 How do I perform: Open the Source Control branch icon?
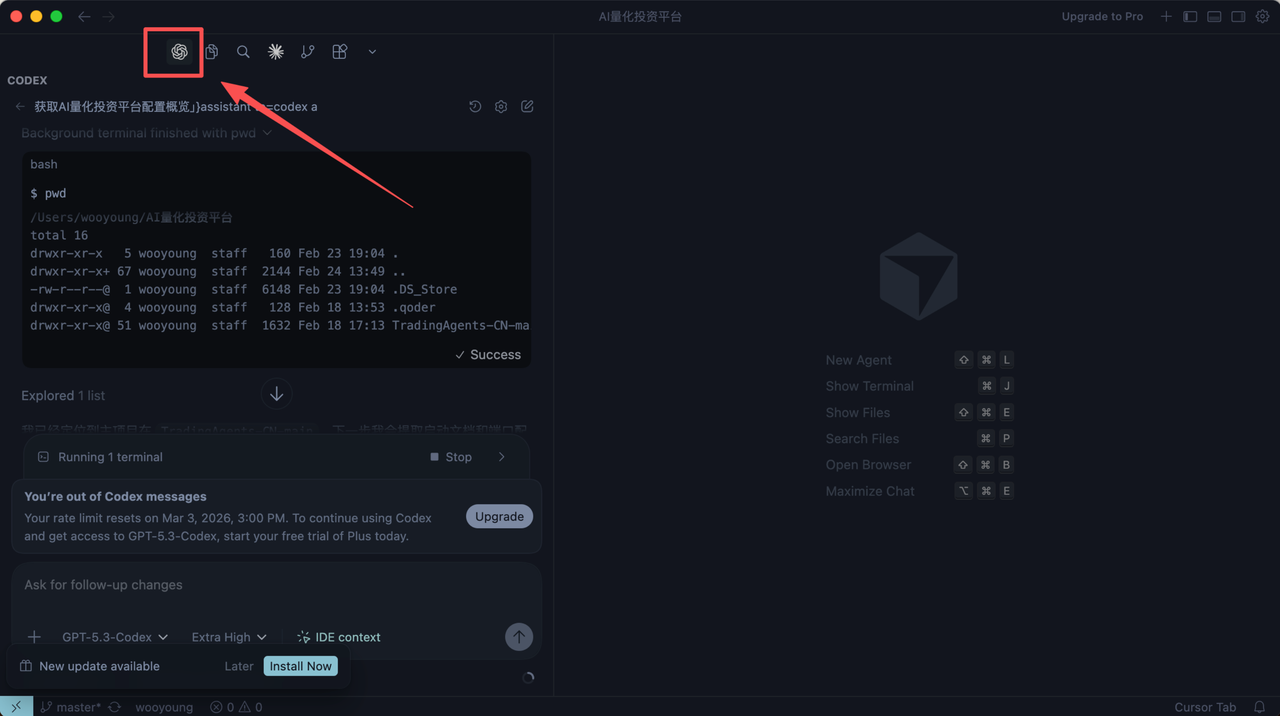click(308, 52)
